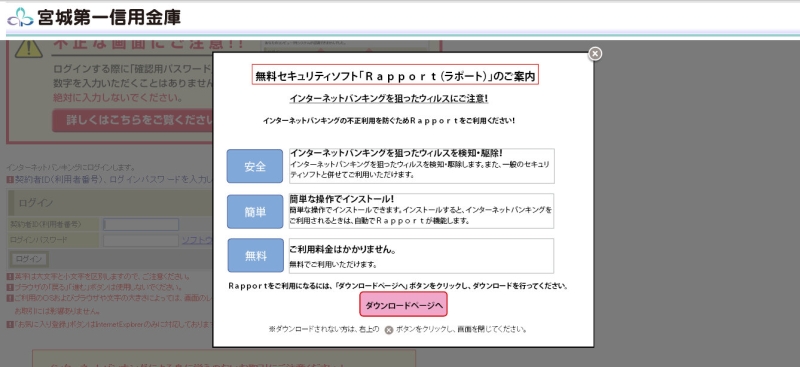Click the popup title 無料セキュリティソフト「Rapport」のご案内
Viewport: 800px width, 367px height.
[x=395, y=75]
